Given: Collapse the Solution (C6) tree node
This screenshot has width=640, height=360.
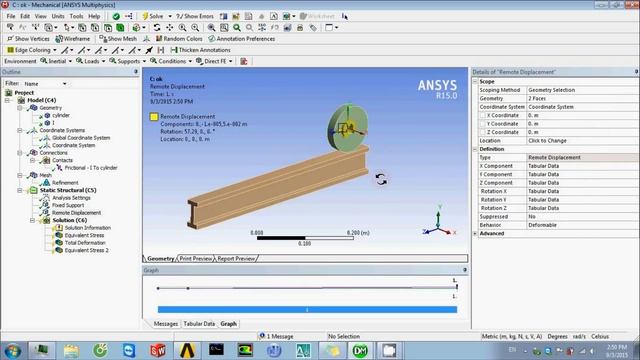Looking at the screenshot, I should tap(32, 220).
